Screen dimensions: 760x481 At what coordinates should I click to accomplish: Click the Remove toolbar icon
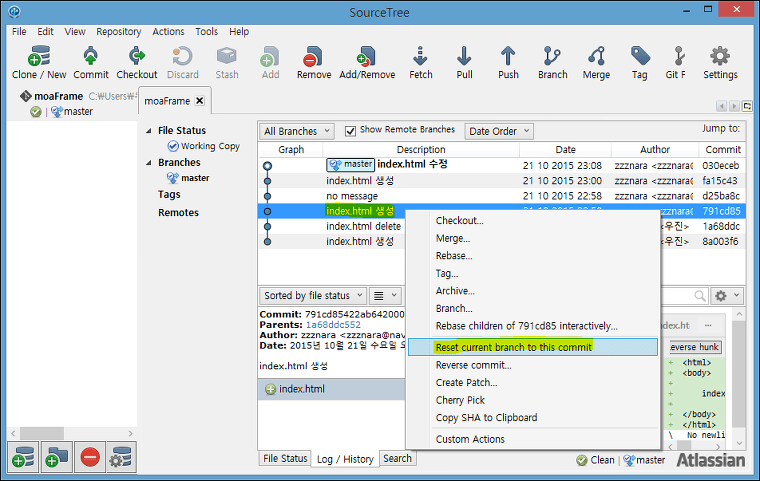(314, 56)
